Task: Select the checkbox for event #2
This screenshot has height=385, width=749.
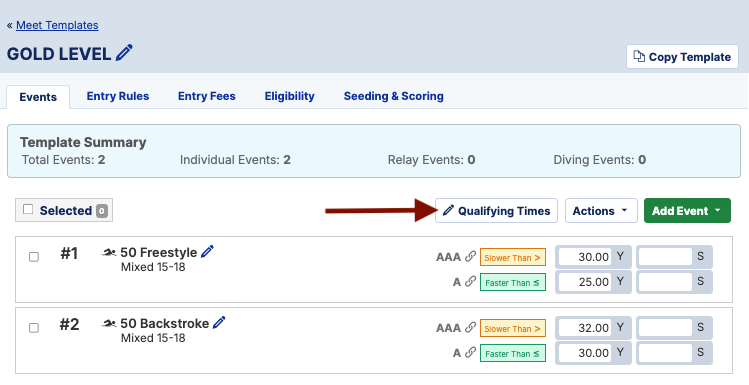Action: (x=34, y=328)
